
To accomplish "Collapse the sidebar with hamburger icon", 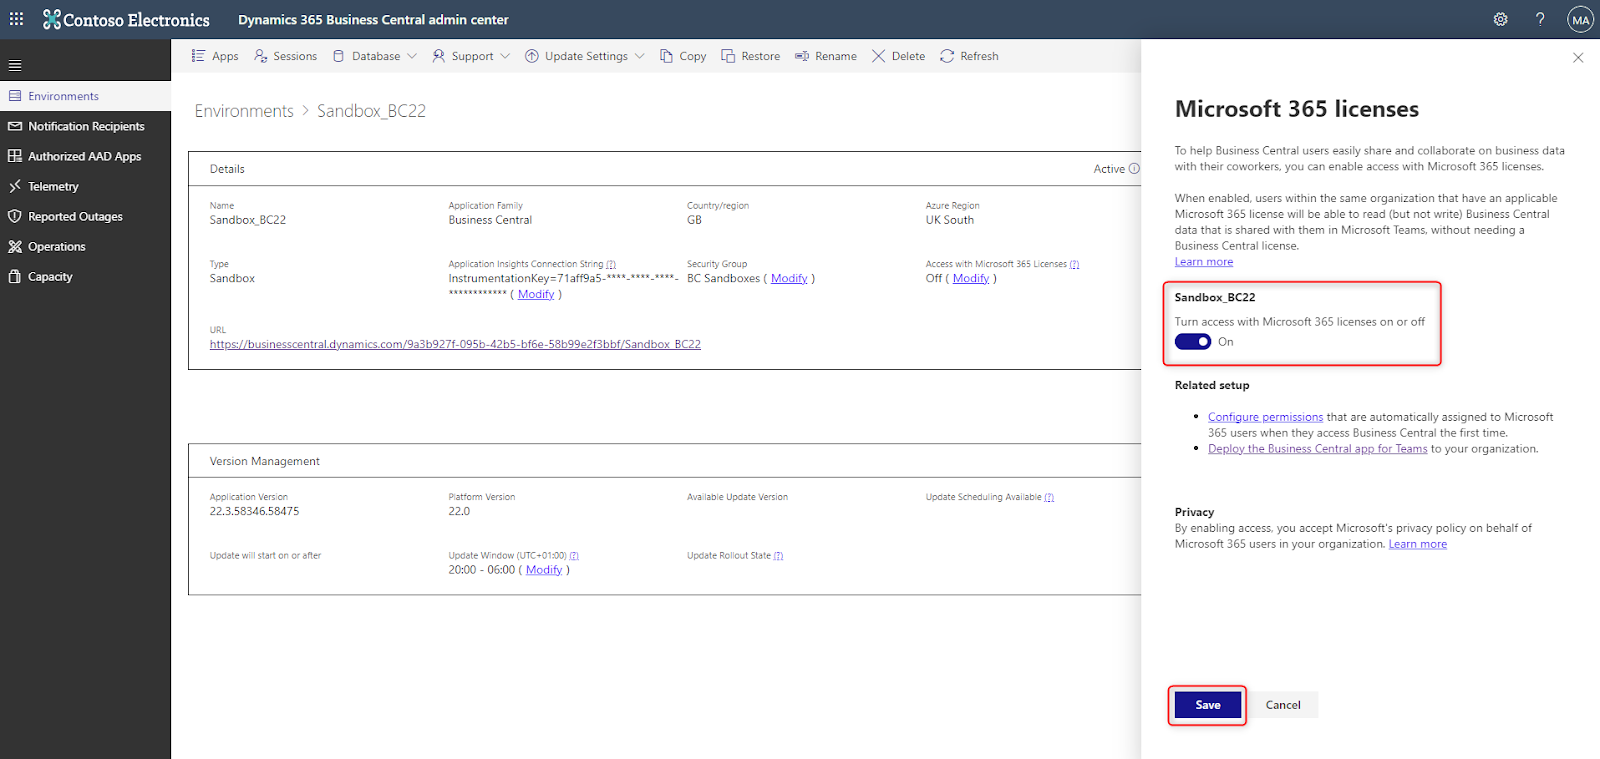I will (15, 66).
